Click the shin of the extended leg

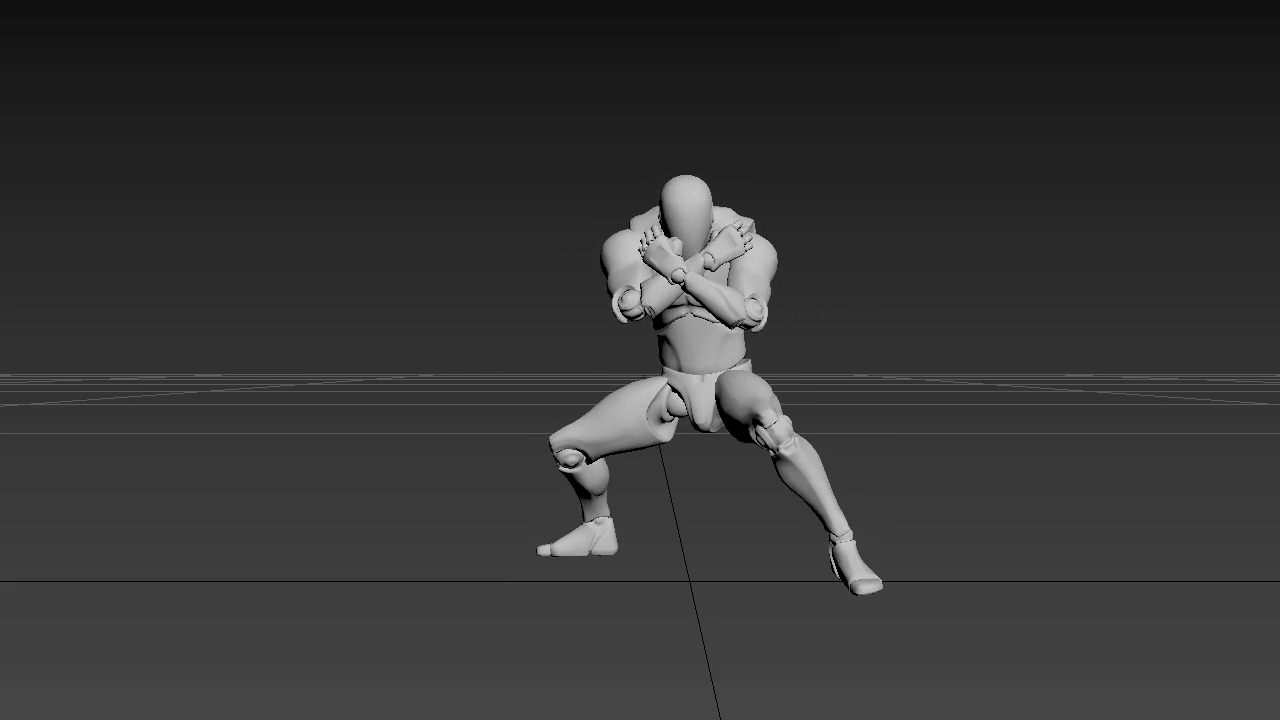click(x=813, y=488)
